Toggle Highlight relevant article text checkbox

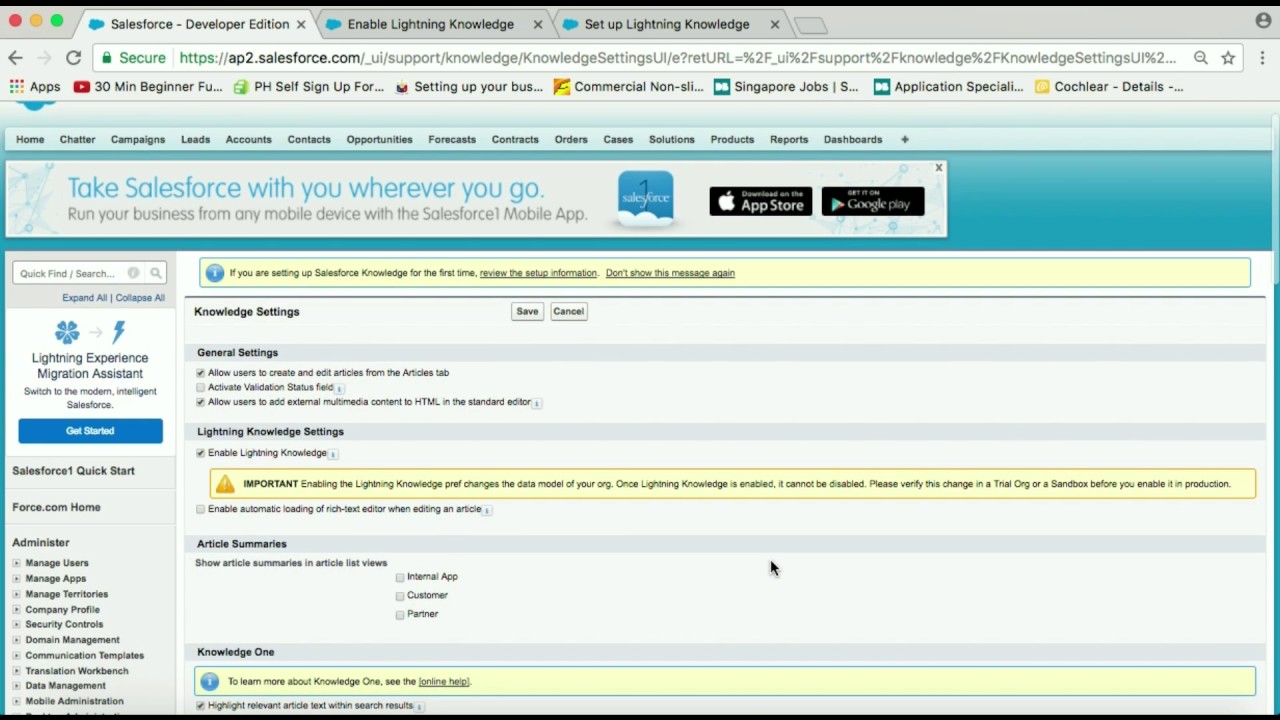pos(200,706)
